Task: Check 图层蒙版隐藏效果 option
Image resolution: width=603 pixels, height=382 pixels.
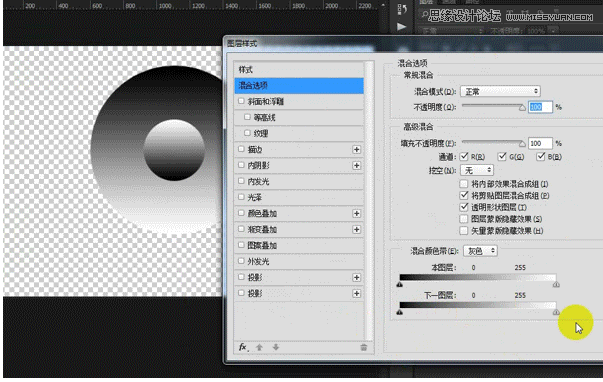Action: [464, 219]
